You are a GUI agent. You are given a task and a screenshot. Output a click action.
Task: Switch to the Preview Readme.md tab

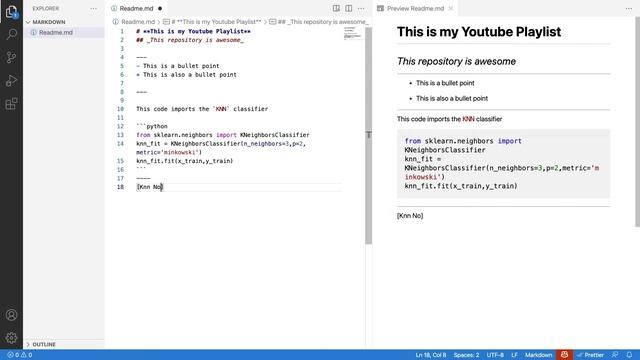415,9
